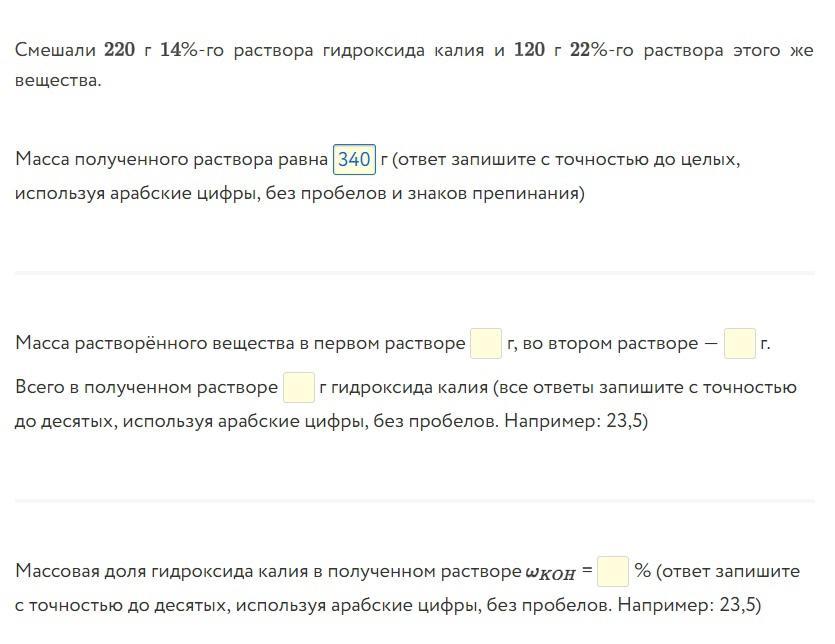Click the answer field containing 340
Viewport: 835px width, 644px height.
(x=354, y=160)
